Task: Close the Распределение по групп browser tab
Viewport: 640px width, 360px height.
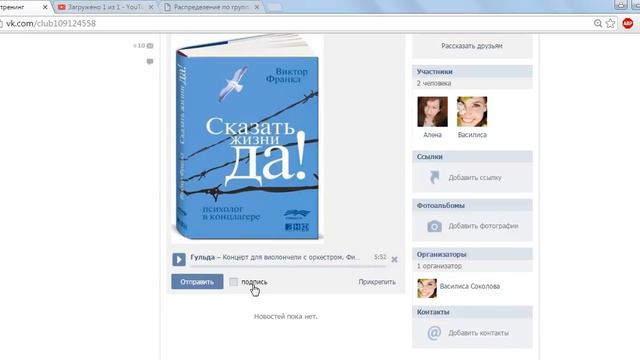Action: [257, 7]
